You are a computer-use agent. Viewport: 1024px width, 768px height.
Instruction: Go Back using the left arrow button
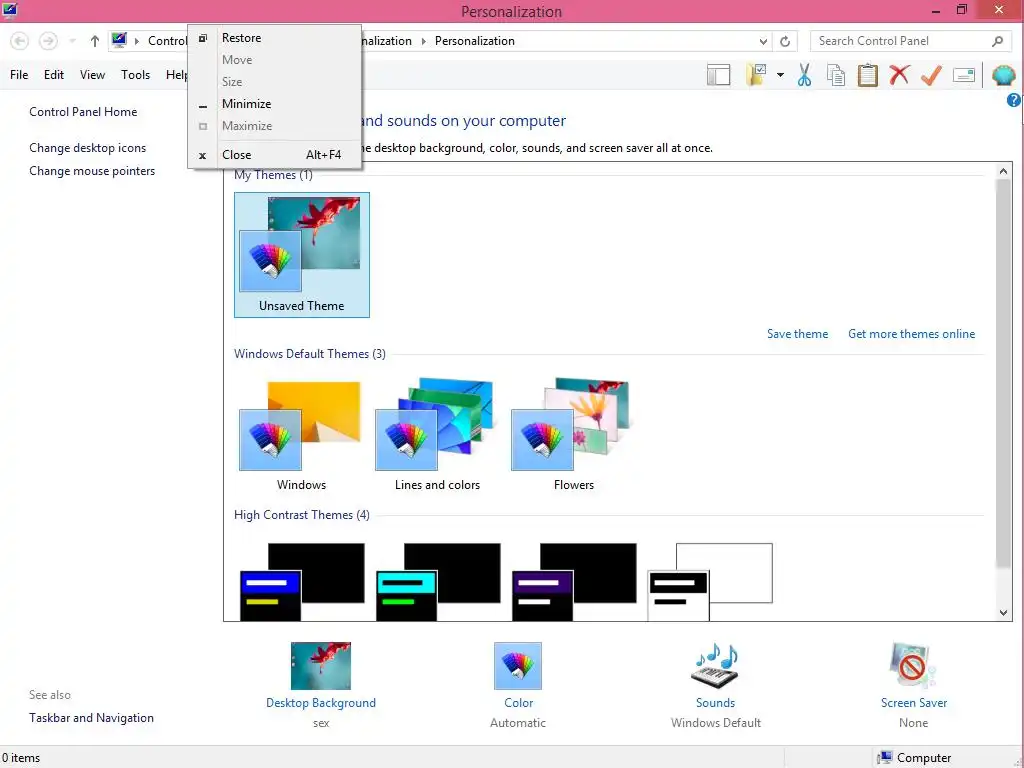click(x=20, y=41)
